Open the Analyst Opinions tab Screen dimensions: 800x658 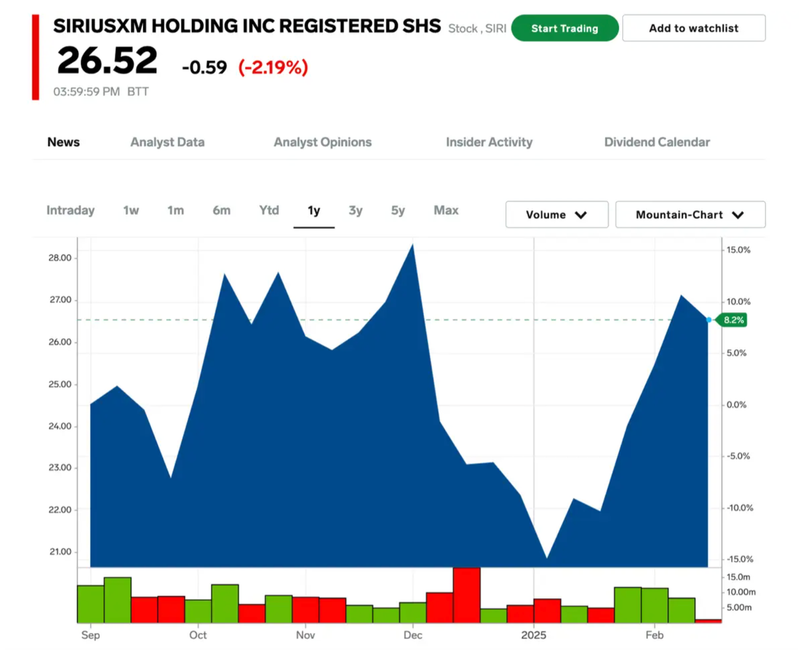pyautogui.click(x=322, y=142)
